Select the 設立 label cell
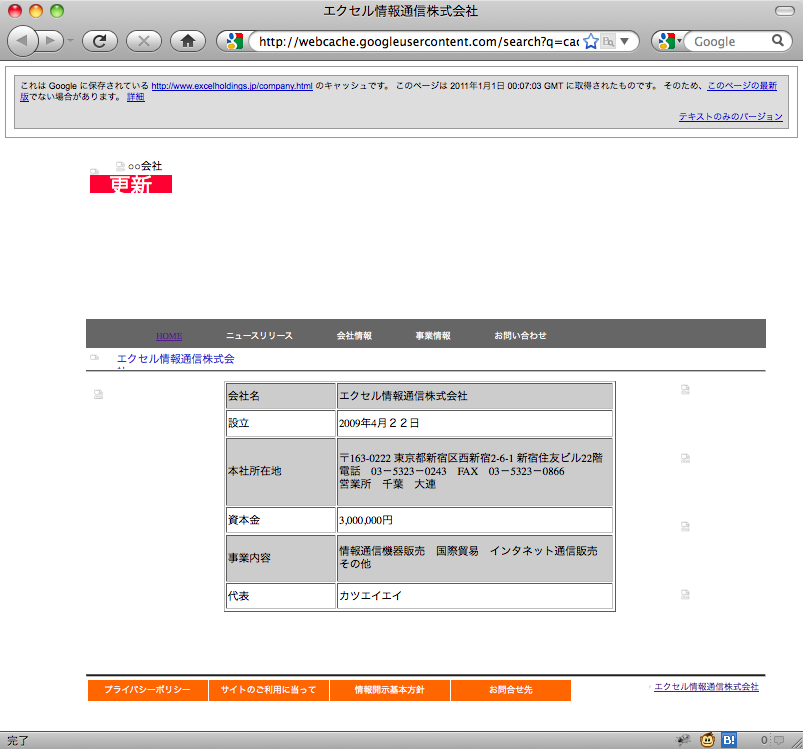 pyautogui.click(x=281, y=423)
